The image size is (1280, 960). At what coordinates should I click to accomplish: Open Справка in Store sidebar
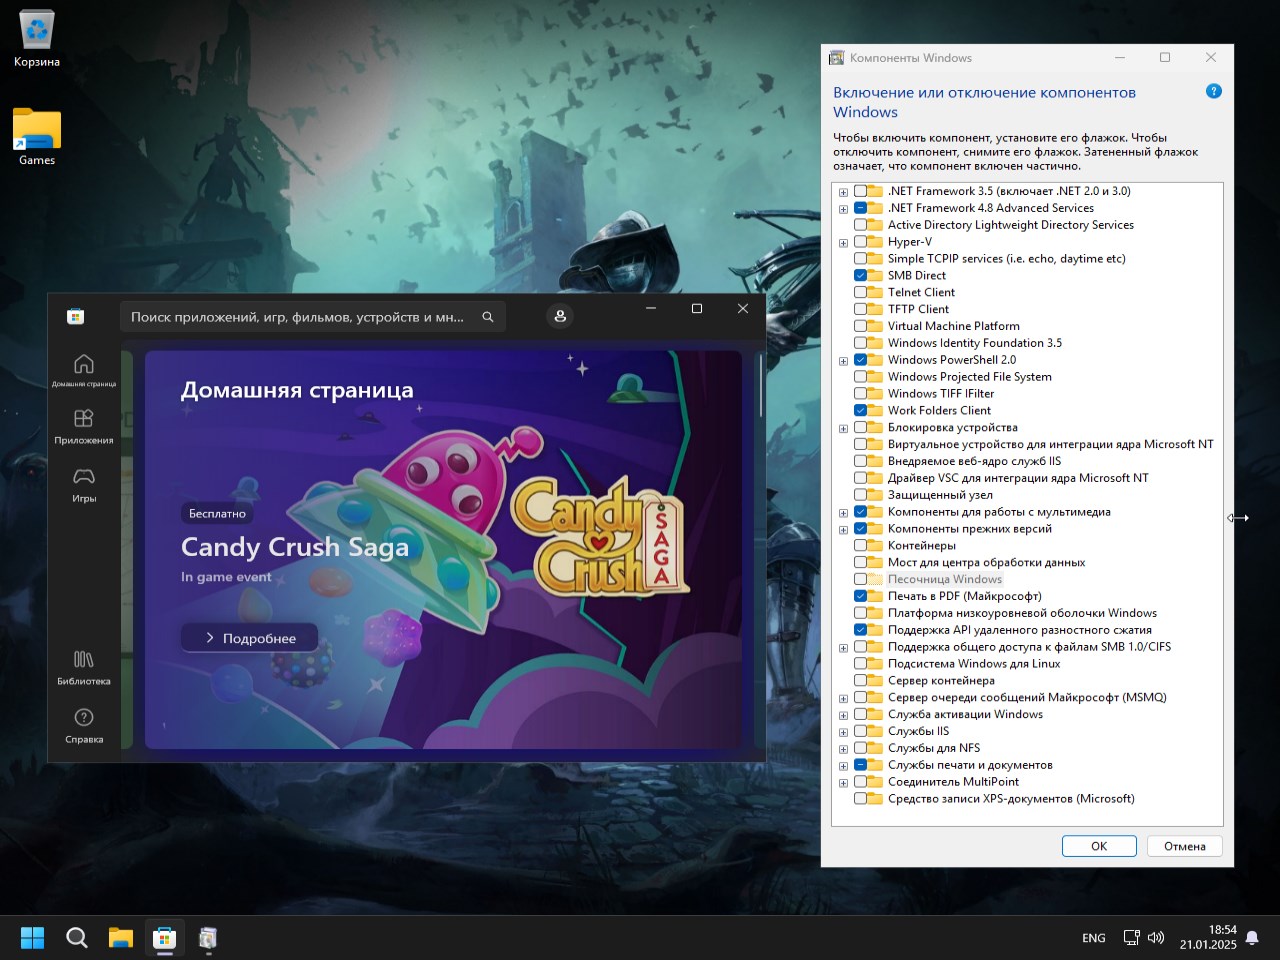(84, 725)
